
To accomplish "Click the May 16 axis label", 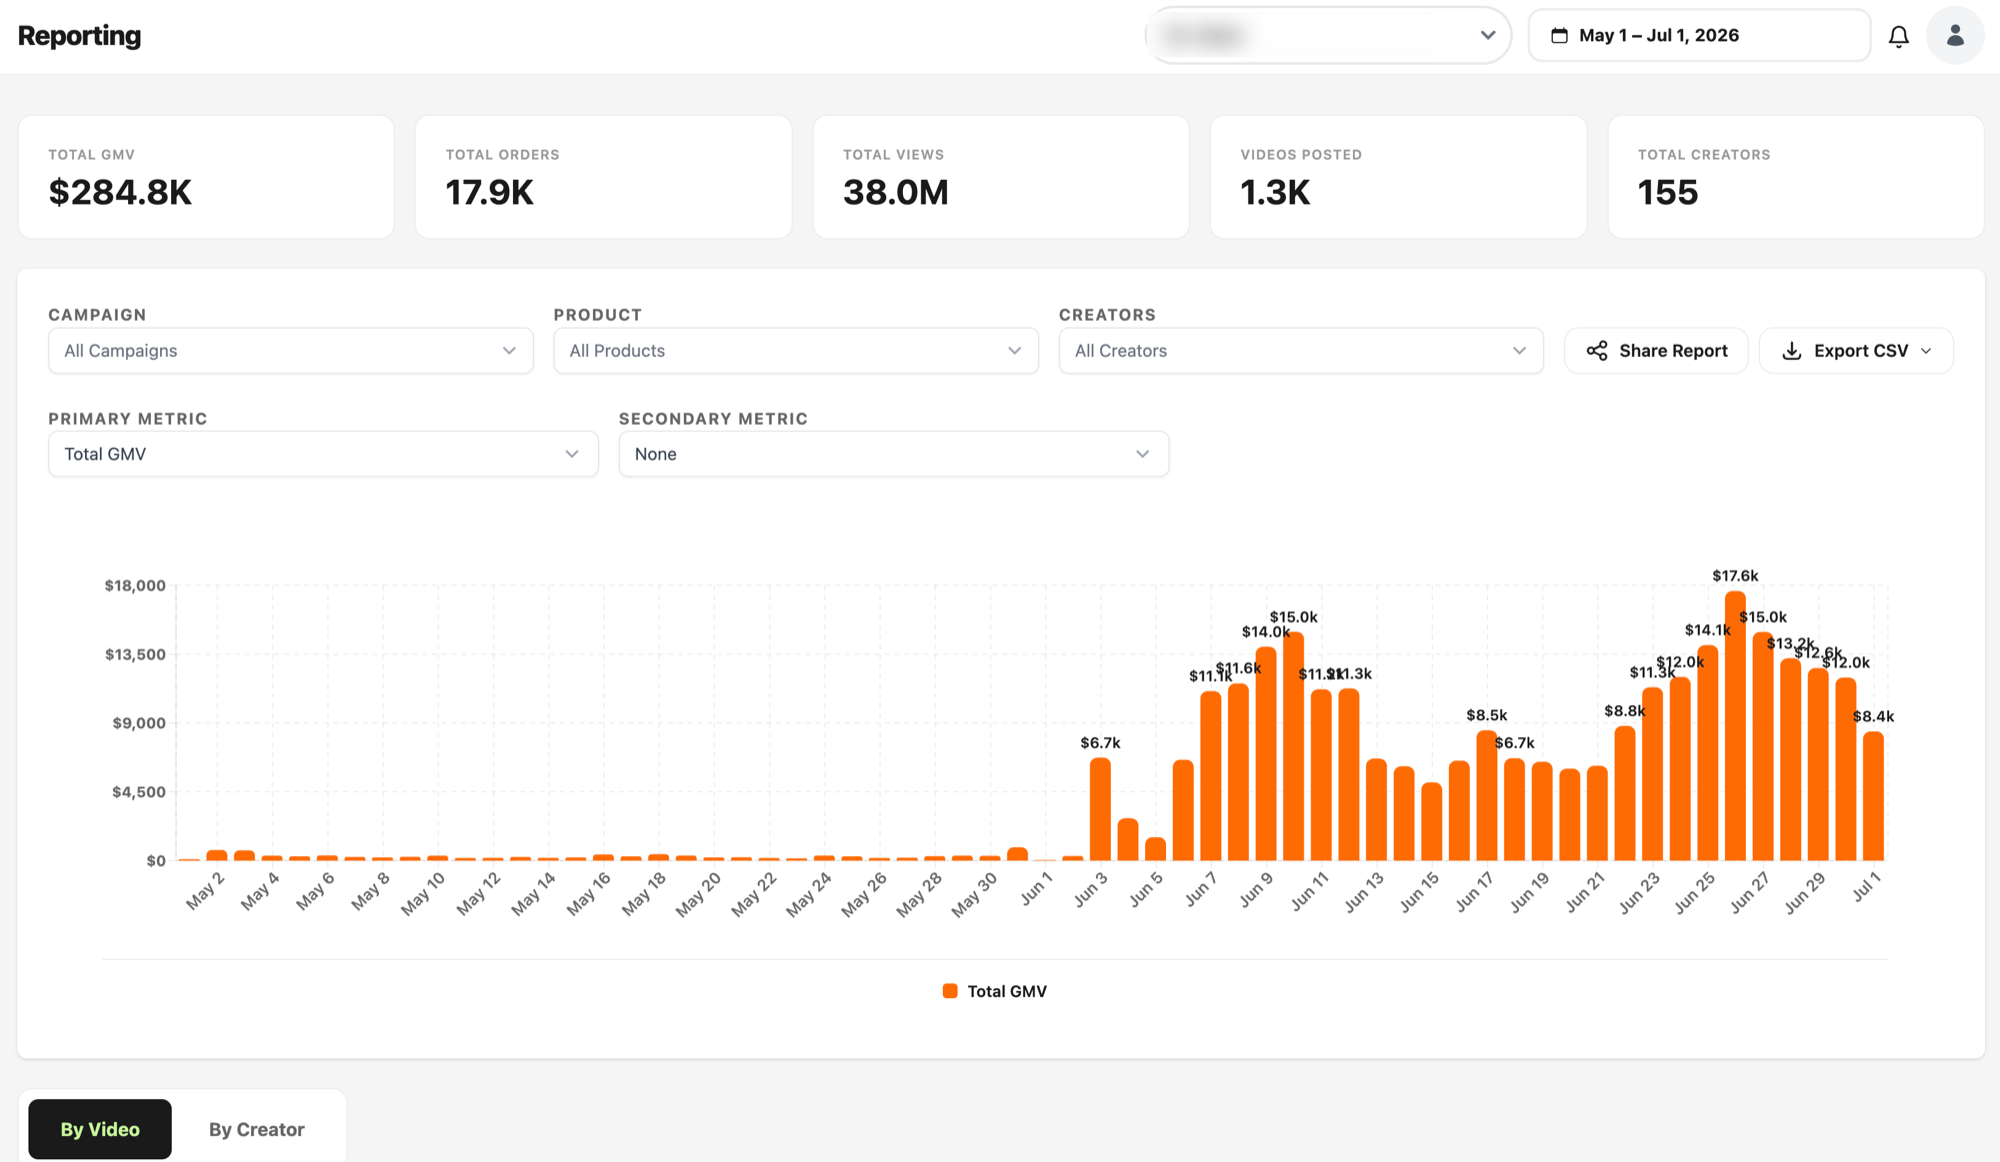I will click(588, 893).
